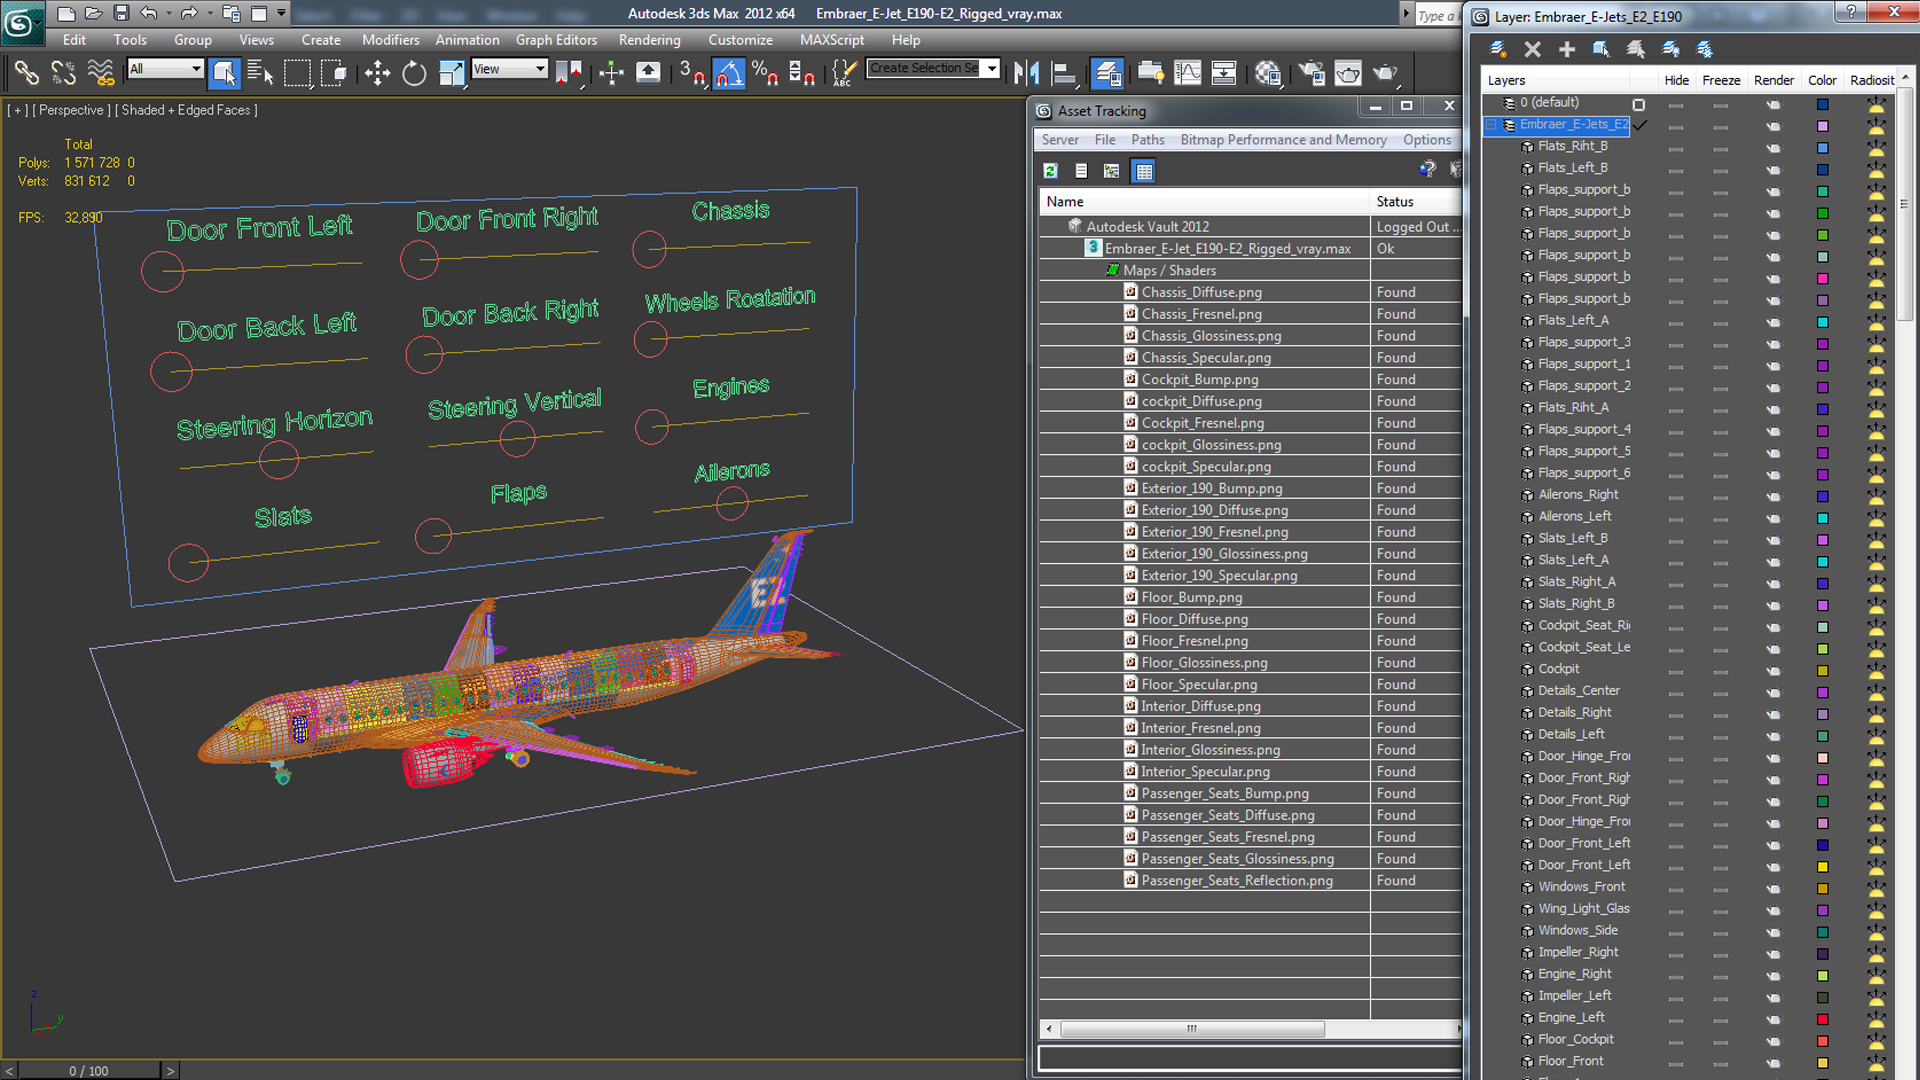This screenshot has height=1080, width=1920.
Task: Click the viewport Perspective label
Action: coord(71,110)
